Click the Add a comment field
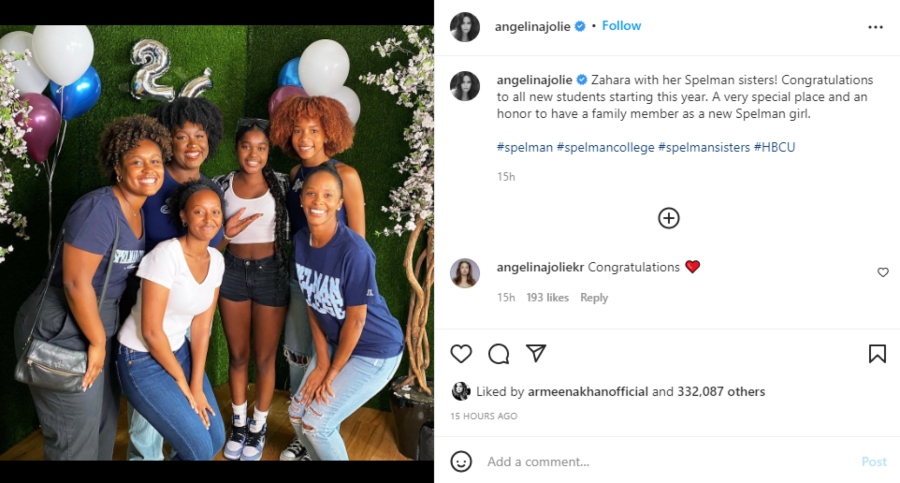 [660, 462]
